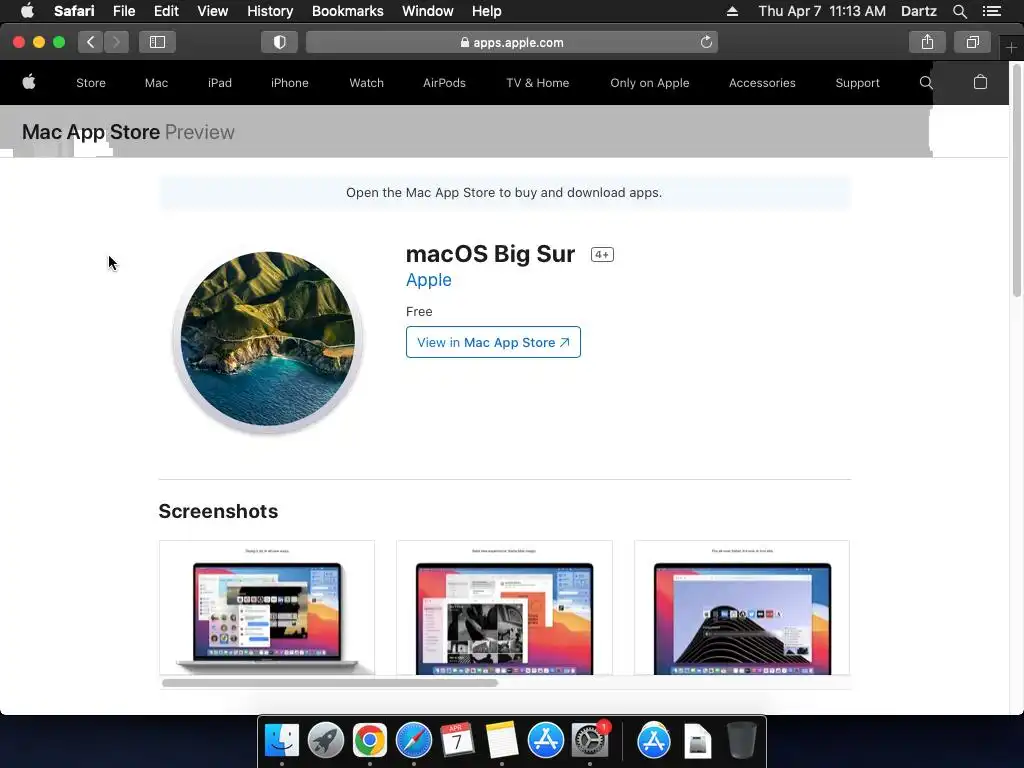Open the shopping bag icon

click(x=980, y=82)
